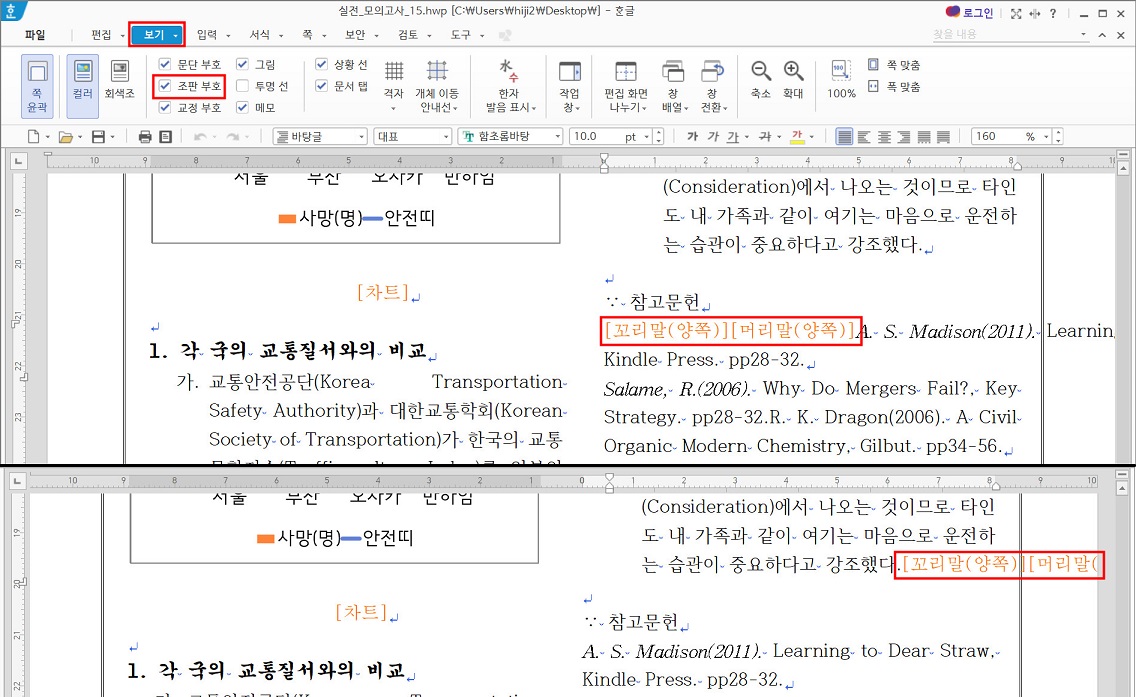Underline text with the underlined 가 icon

(x=733, y=136)
